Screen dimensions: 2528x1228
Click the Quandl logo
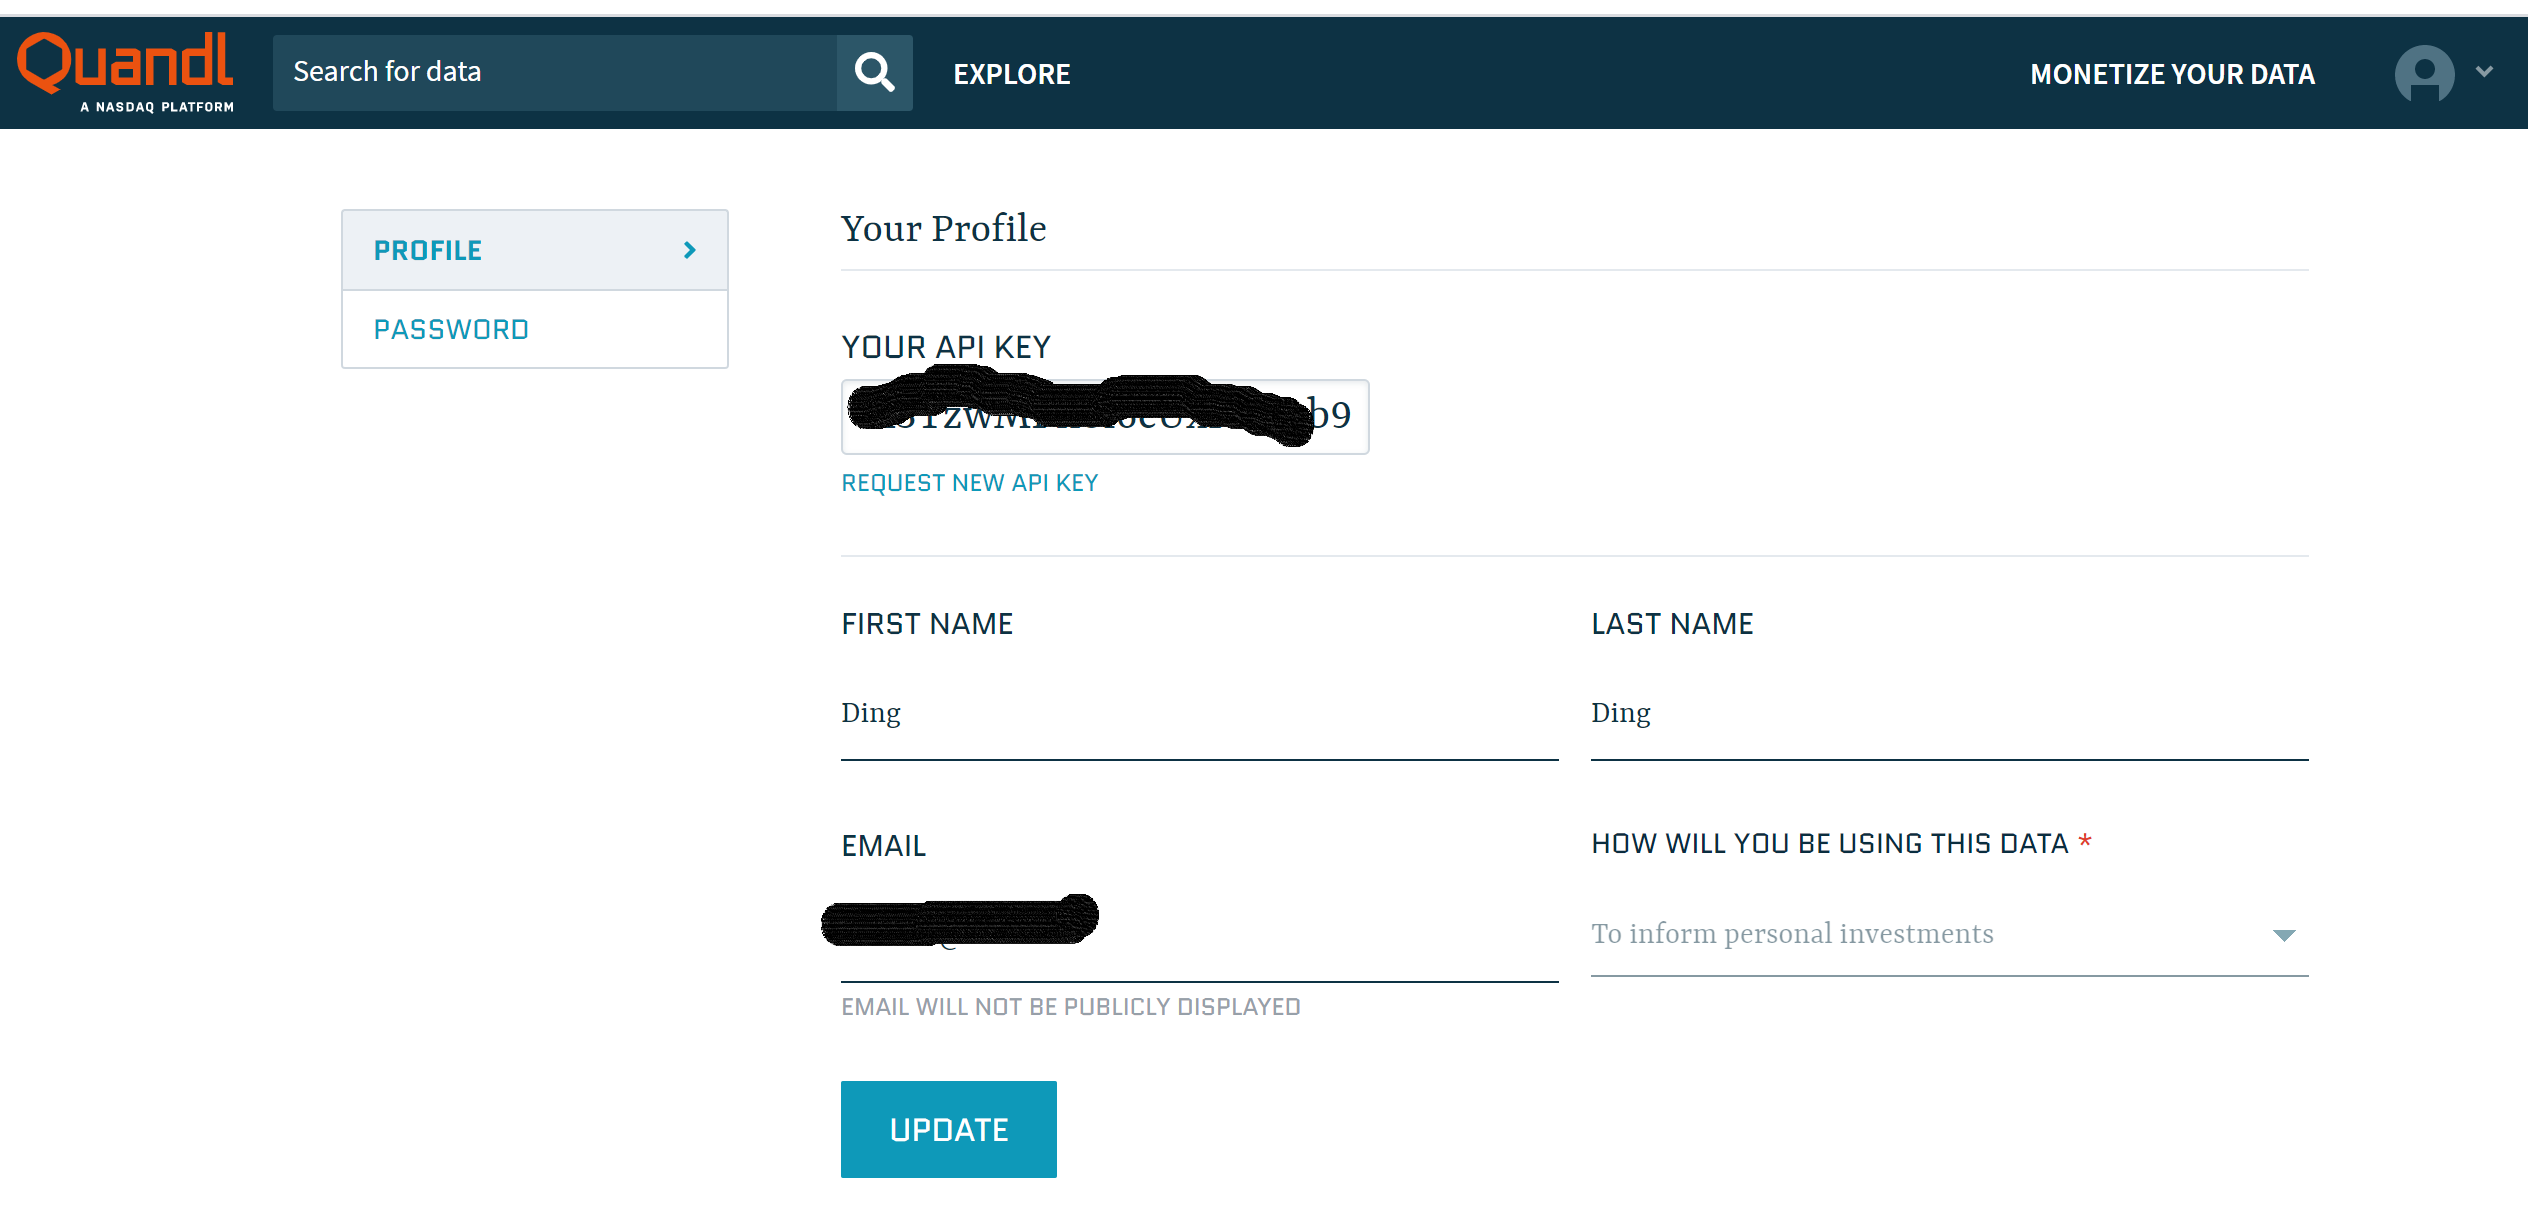[125, 62]
